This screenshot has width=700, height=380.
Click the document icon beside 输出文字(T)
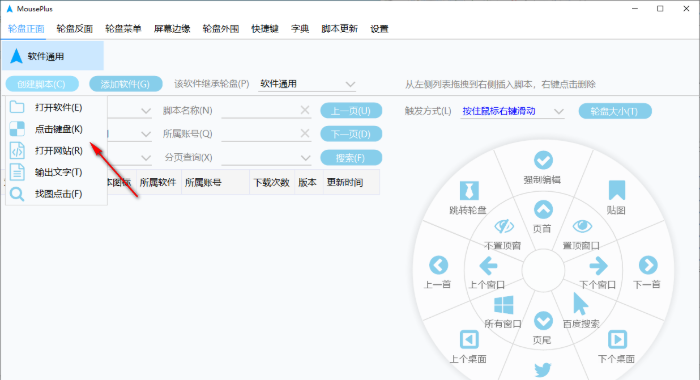[x=17, y=172]
